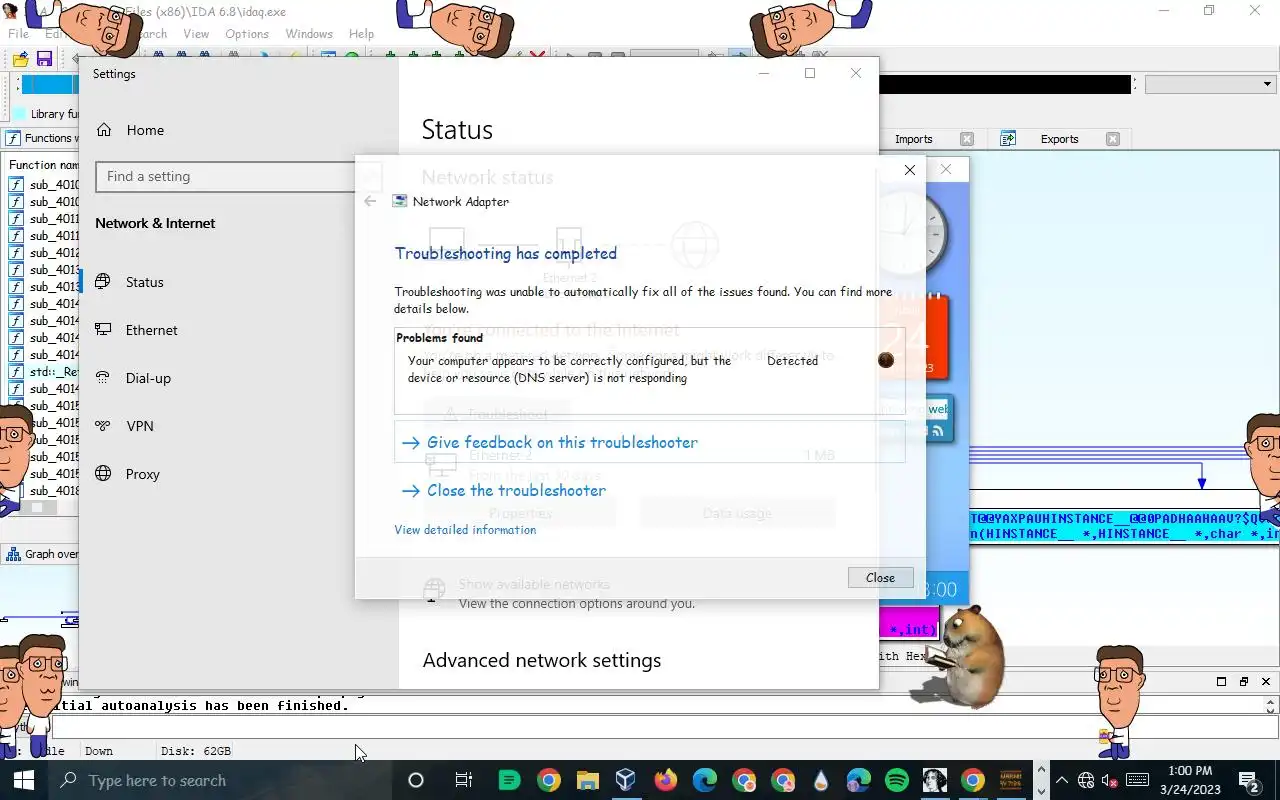The width and height of the screenshot is (1280, 800).
Task: Switch to the Exports tab in IDA
Action: pyautogui.click(x=1059, y=139)
